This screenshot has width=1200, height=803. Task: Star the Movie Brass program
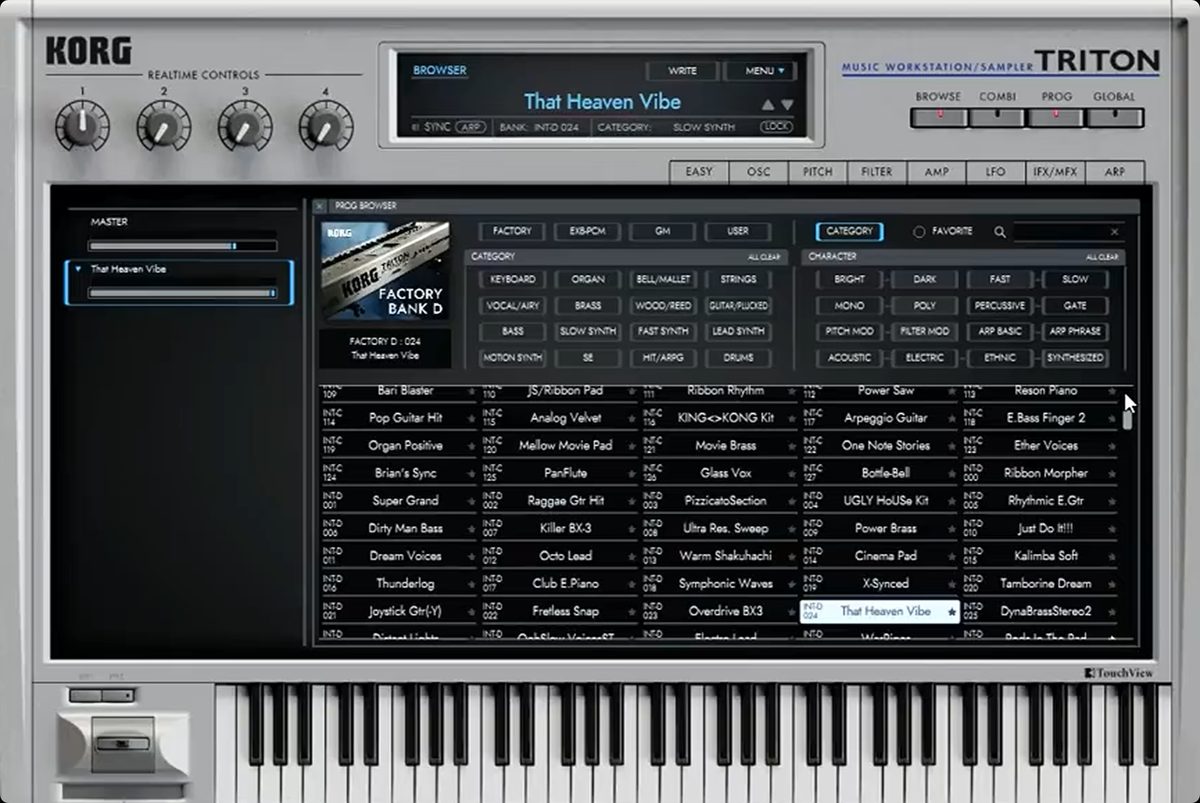tap(792, 447)
